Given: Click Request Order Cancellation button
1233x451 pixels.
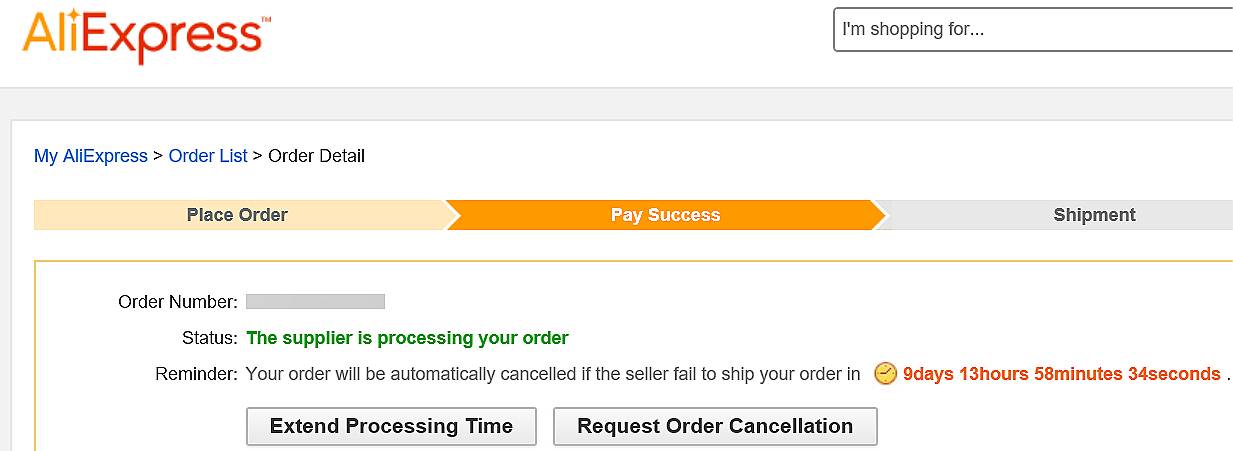Looking at the screenshot, I should pos(715,426).
